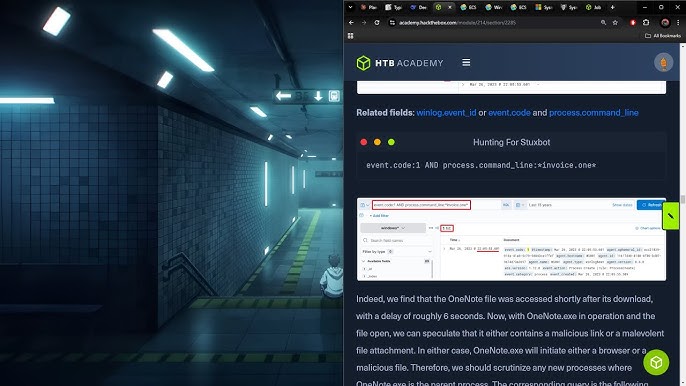The width and height of the screenshot is (686, 386).
Task: Follow the winlog.event_id link
Action: click(x=446, y=112)
